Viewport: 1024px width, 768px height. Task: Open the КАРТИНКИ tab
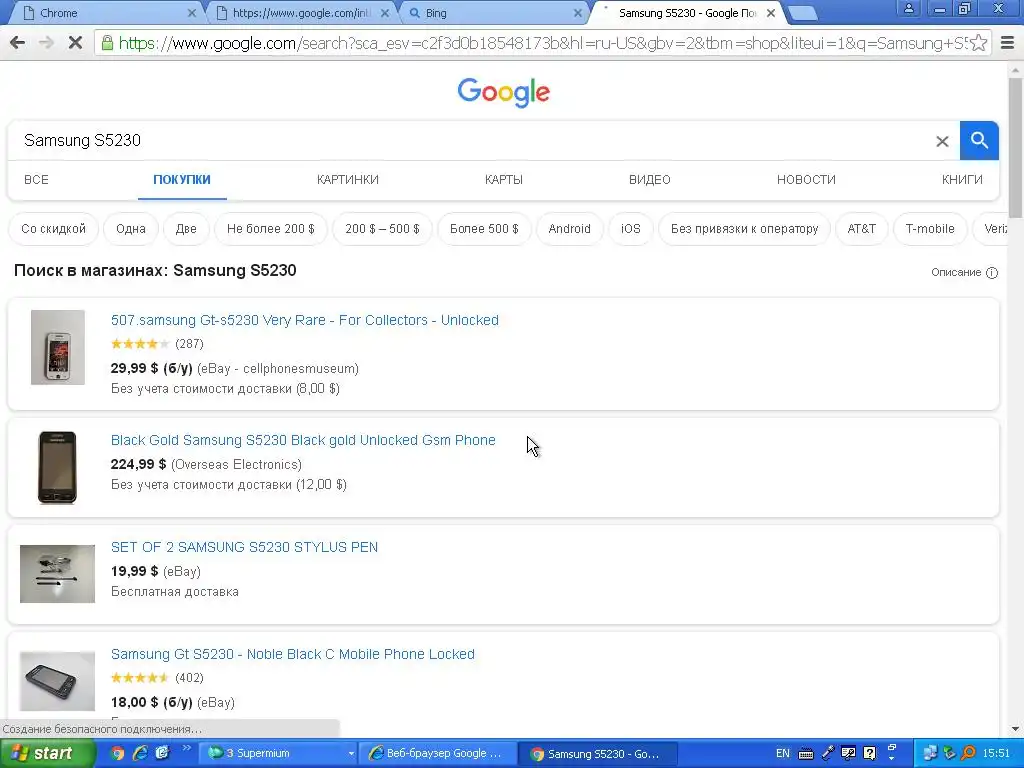(347, 180)
